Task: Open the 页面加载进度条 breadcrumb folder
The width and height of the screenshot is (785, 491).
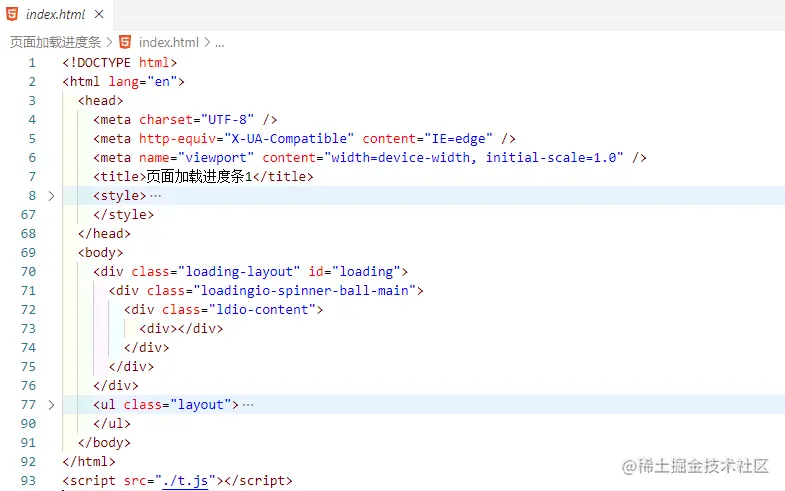Action: tap(55, 43)
